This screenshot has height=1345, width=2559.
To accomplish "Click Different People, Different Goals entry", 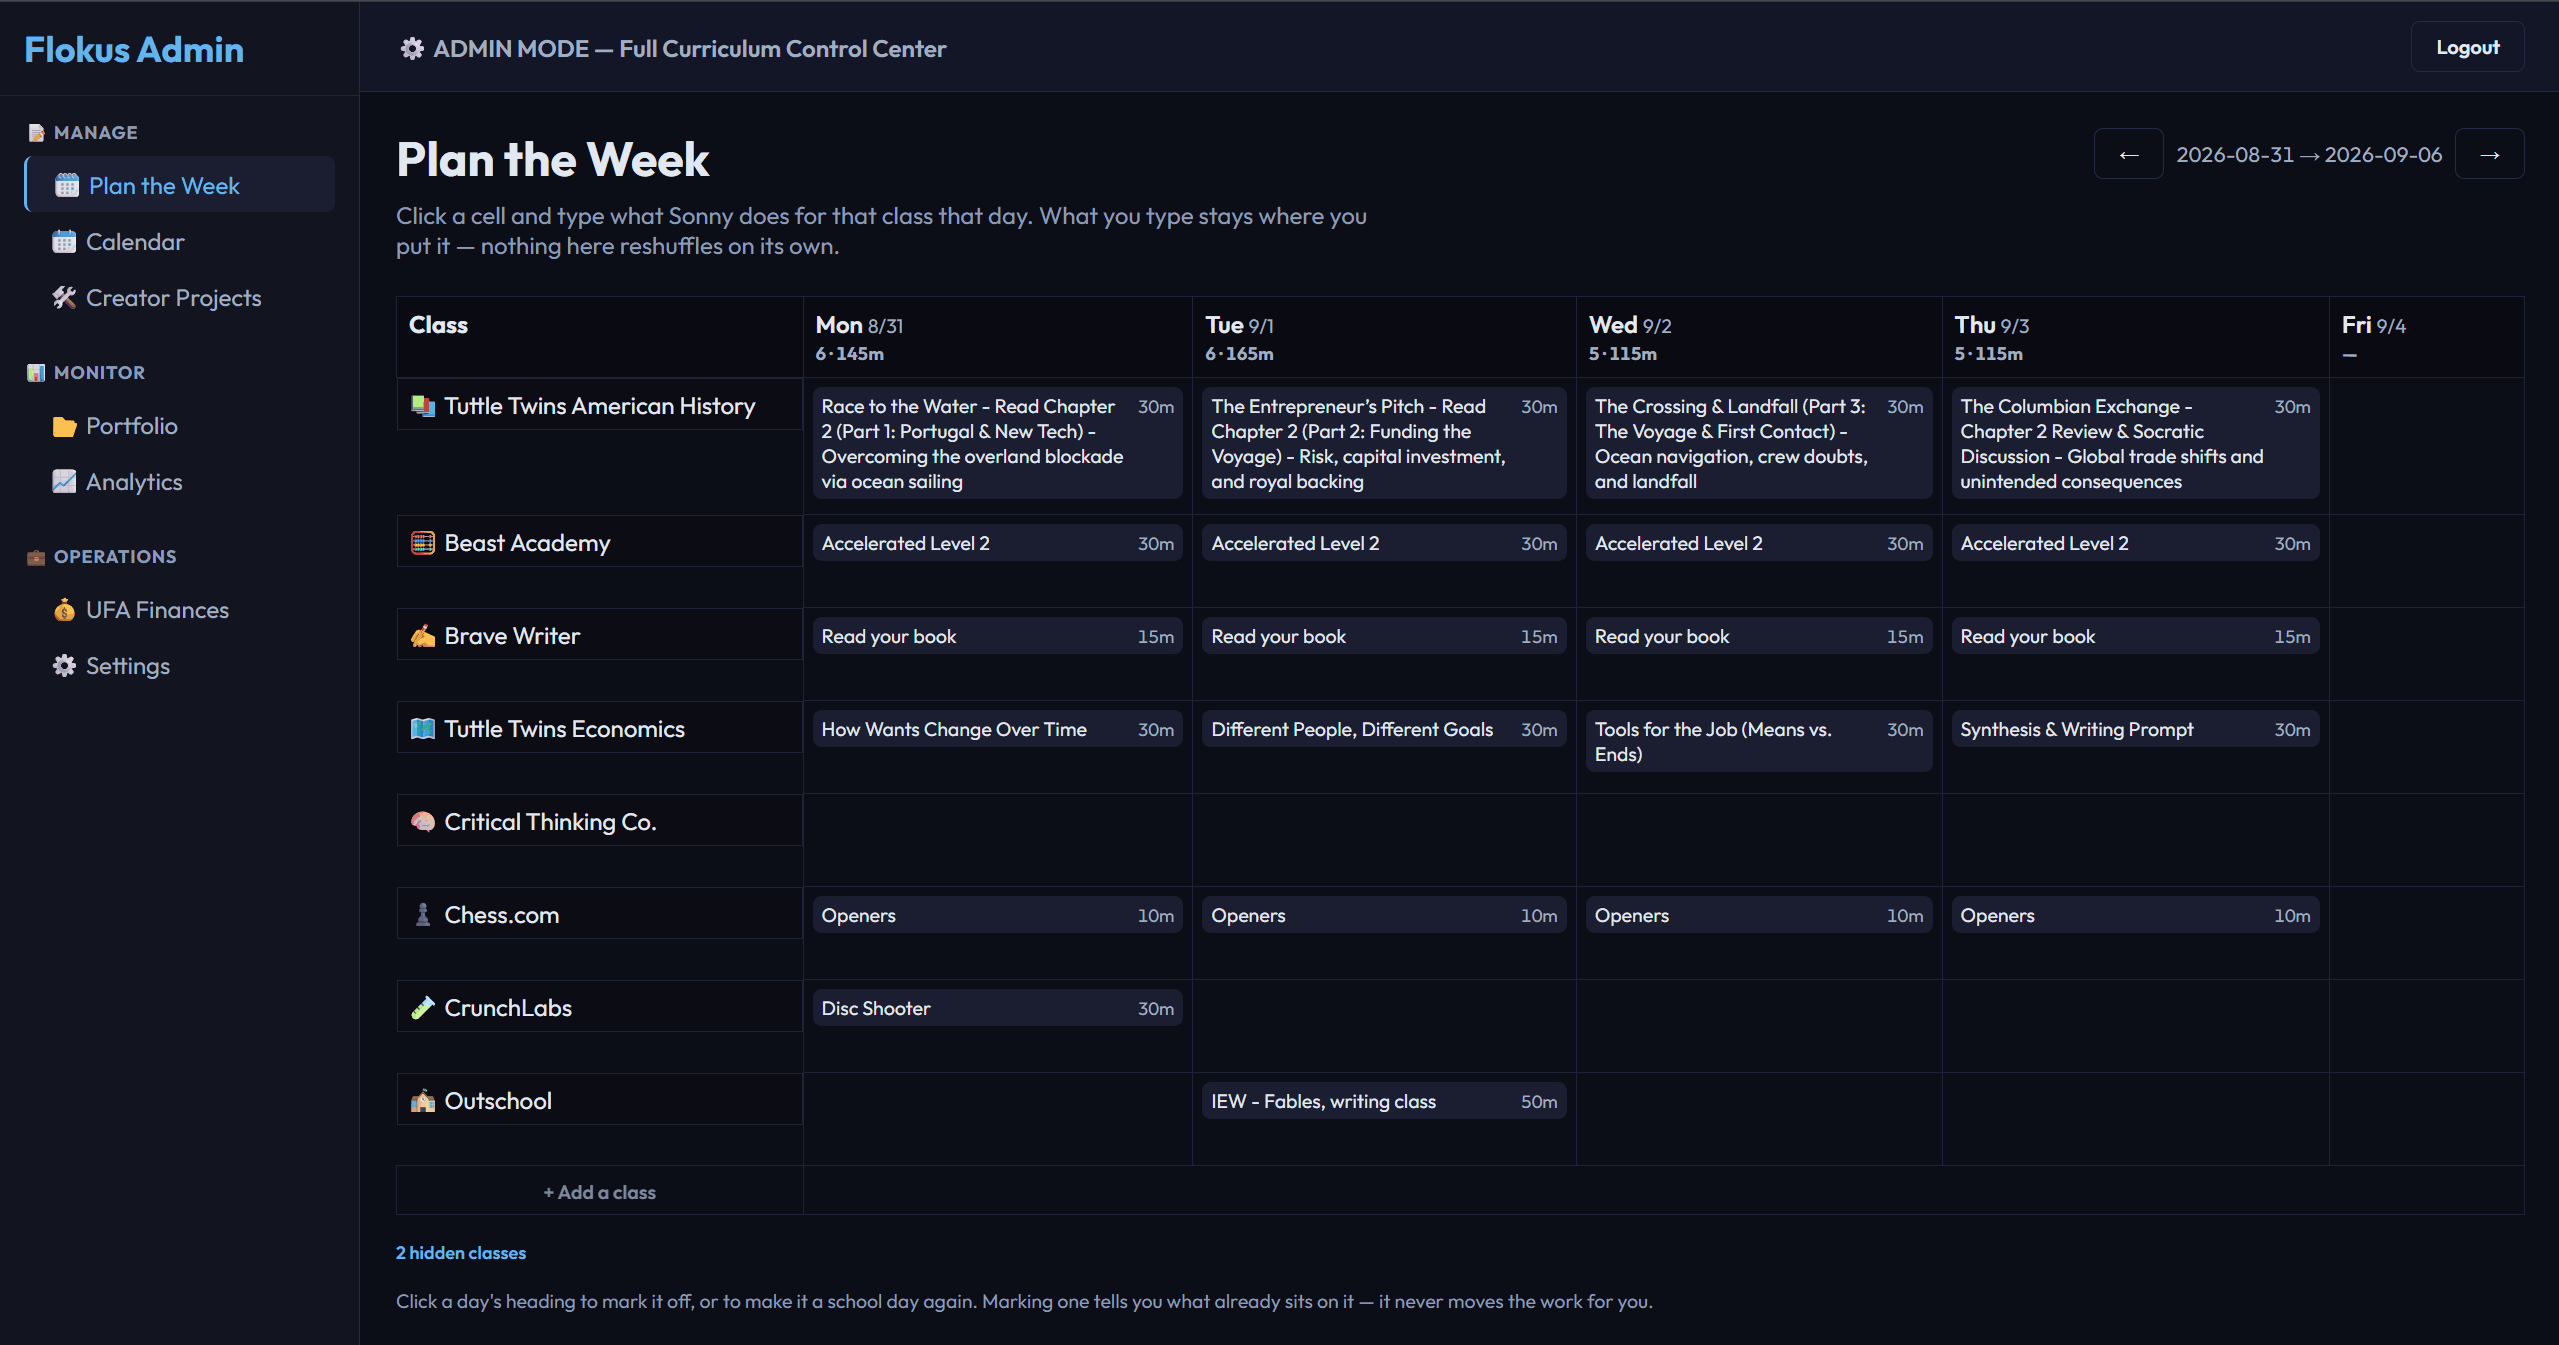I will coord(1383,729).
